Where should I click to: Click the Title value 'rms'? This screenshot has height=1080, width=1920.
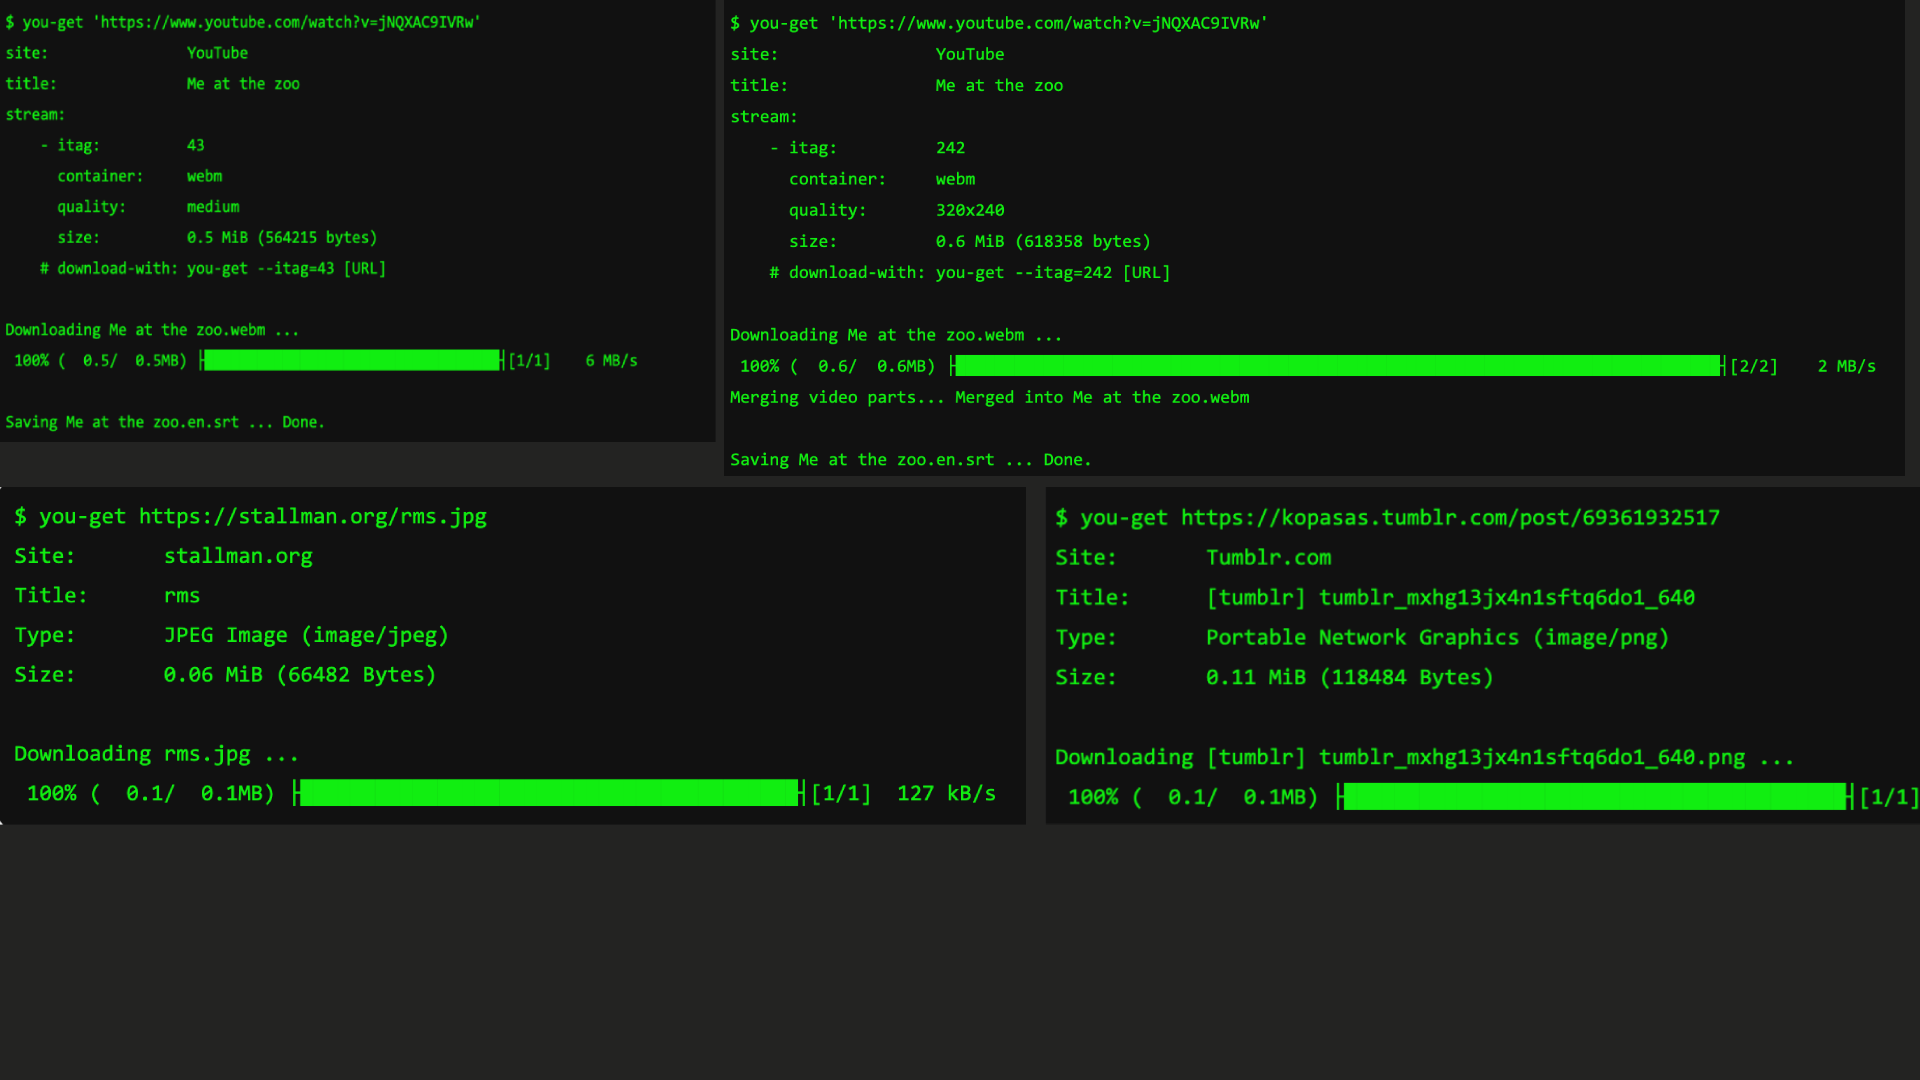182,596
